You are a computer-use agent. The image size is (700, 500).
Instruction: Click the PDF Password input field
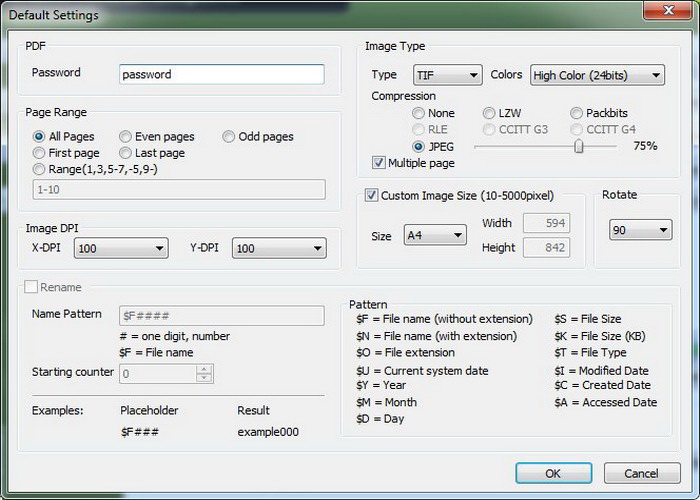pyautogui.click(x=221, y=74)
